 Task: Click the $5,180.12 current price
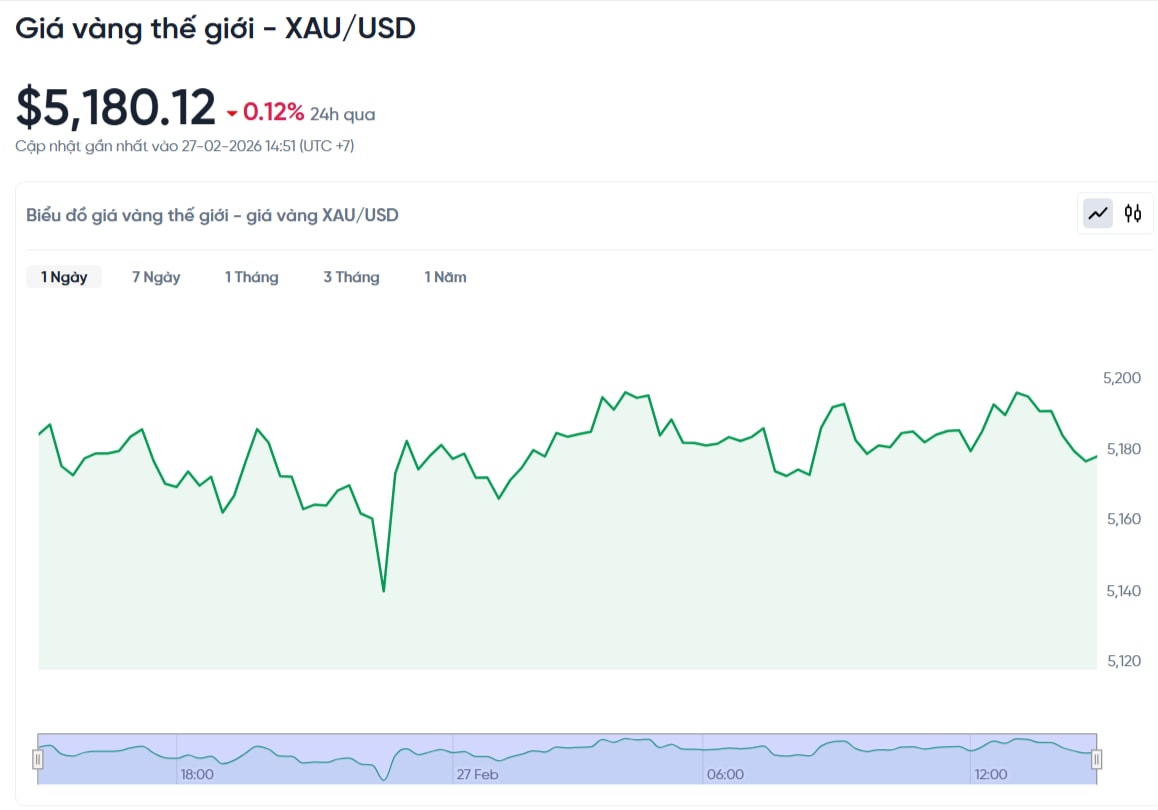116,107
